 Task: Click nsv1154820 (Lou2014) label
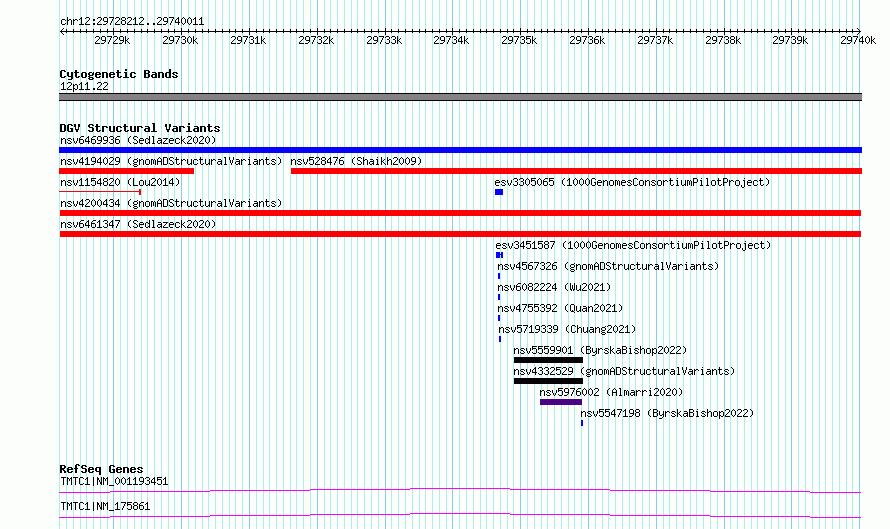tap(120, 182)
